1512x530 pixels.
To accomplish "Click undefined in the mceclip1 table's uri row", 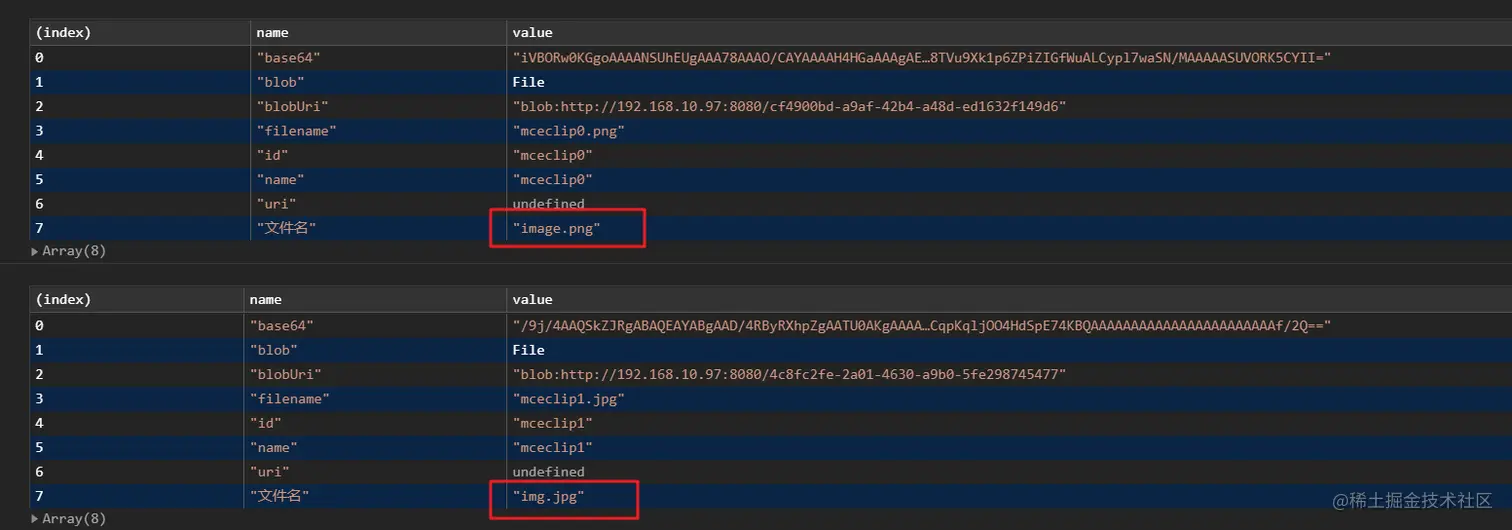I will pyautogui.click(x=549, y=472).
